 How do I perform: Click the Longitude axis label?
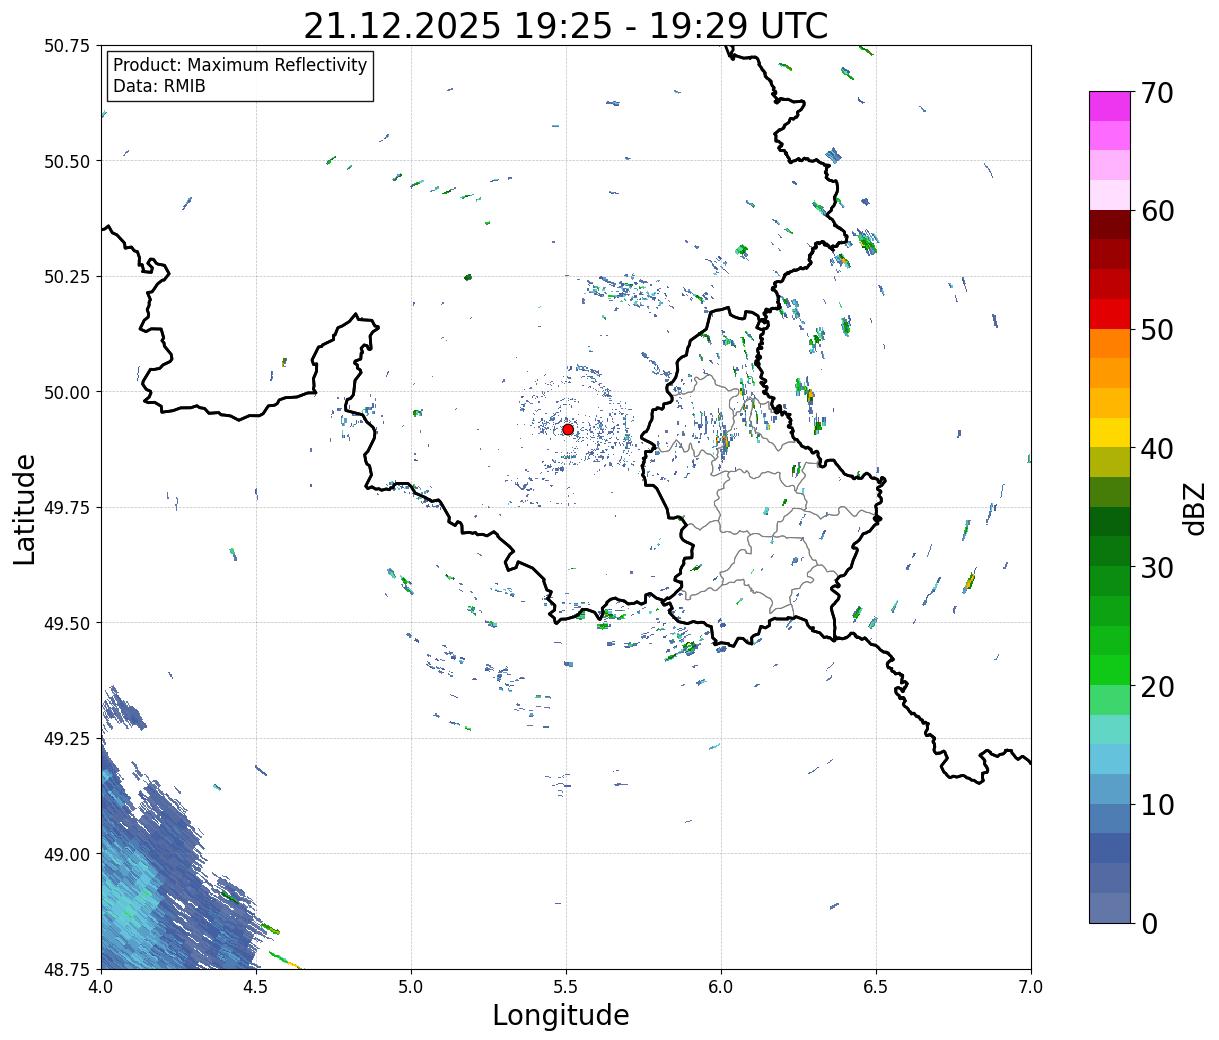click(x=561, y=1015)
